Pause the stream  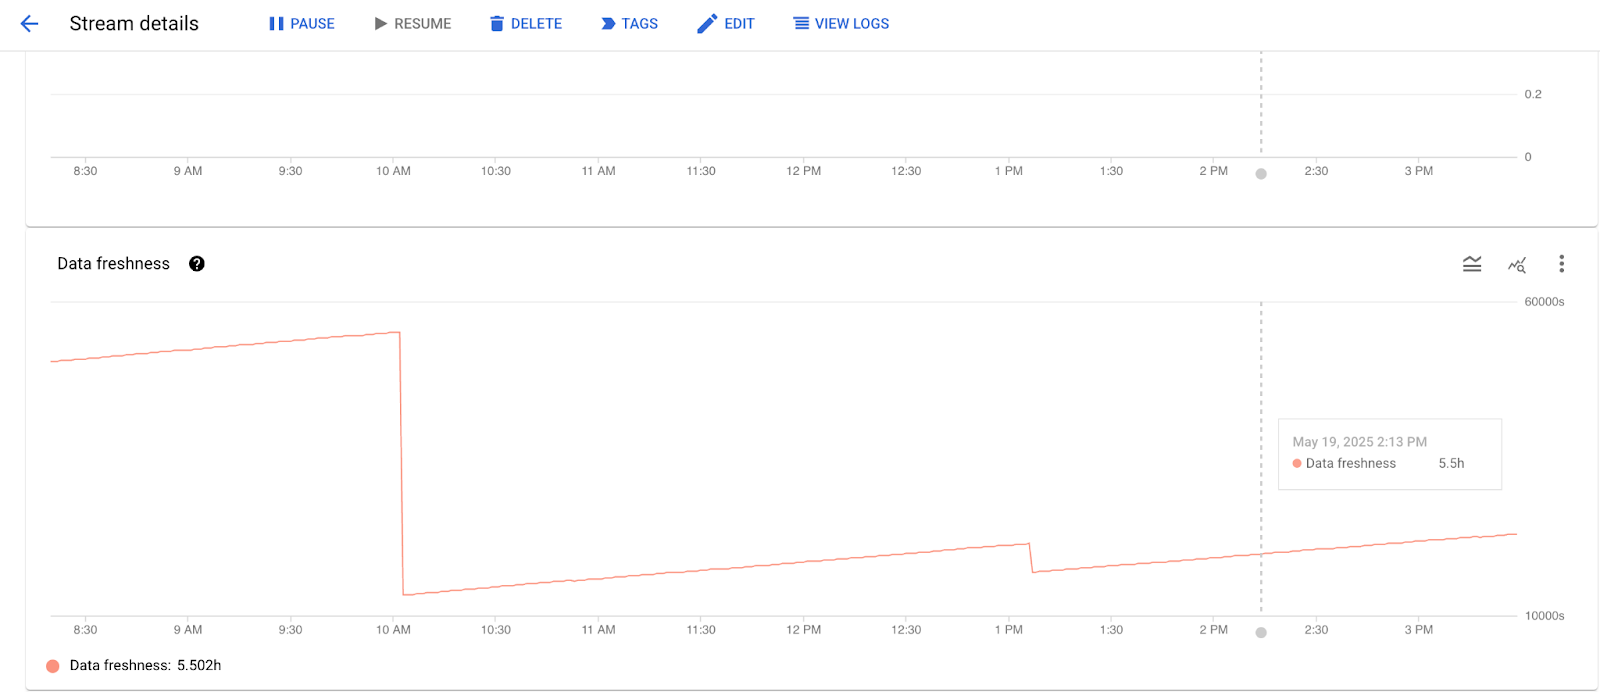[302, 24]
